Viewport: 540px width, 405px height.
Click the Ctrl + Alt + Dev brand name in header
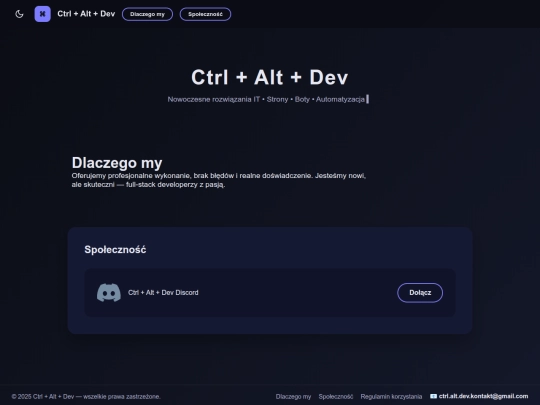click(x=86, y=14)
